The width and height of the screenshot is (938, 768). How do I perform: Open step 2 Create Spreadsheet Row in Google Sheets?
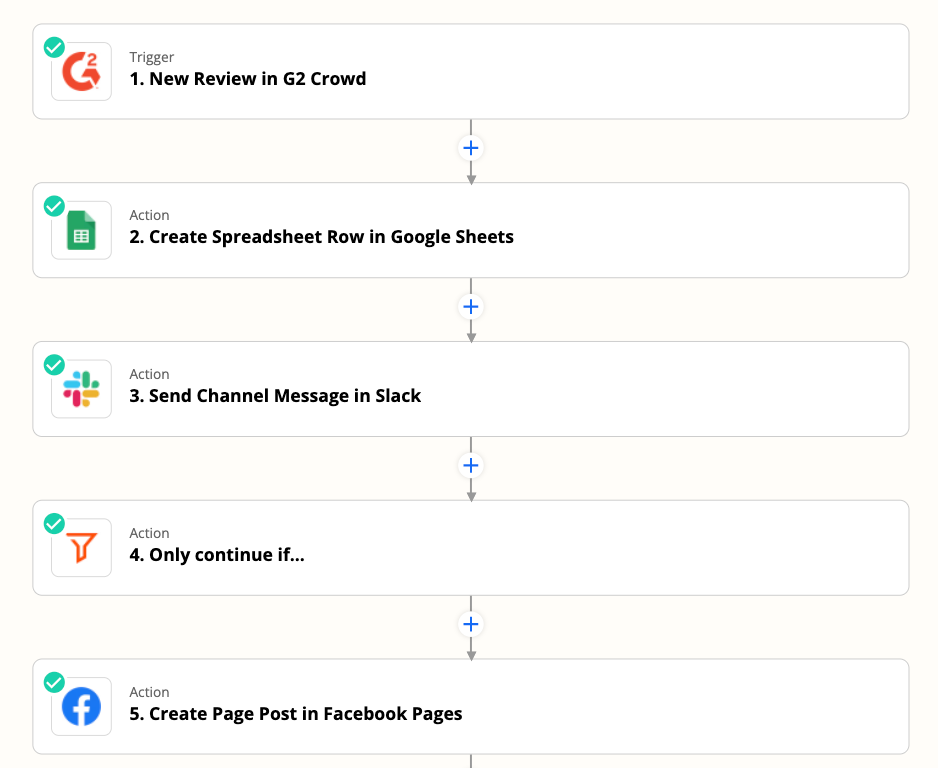[x=471, y=230]
